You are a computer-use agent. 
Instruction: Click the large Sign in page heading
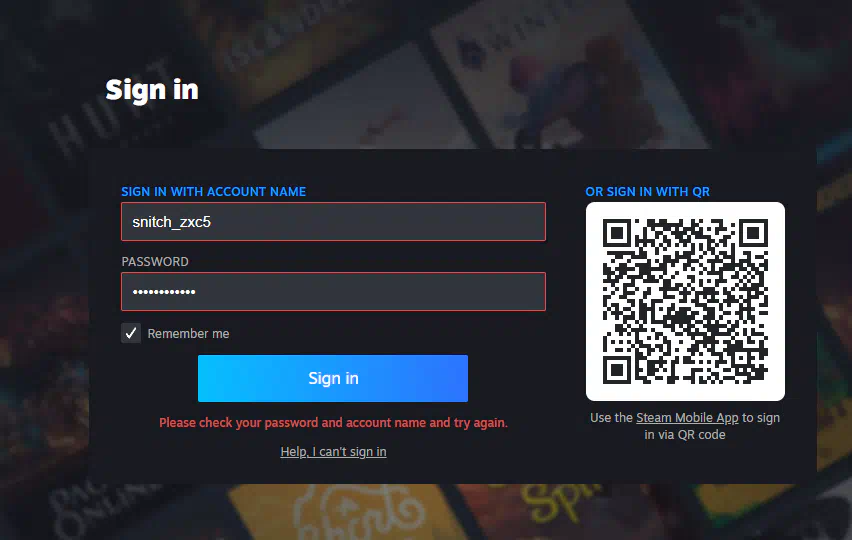[152, 90]
